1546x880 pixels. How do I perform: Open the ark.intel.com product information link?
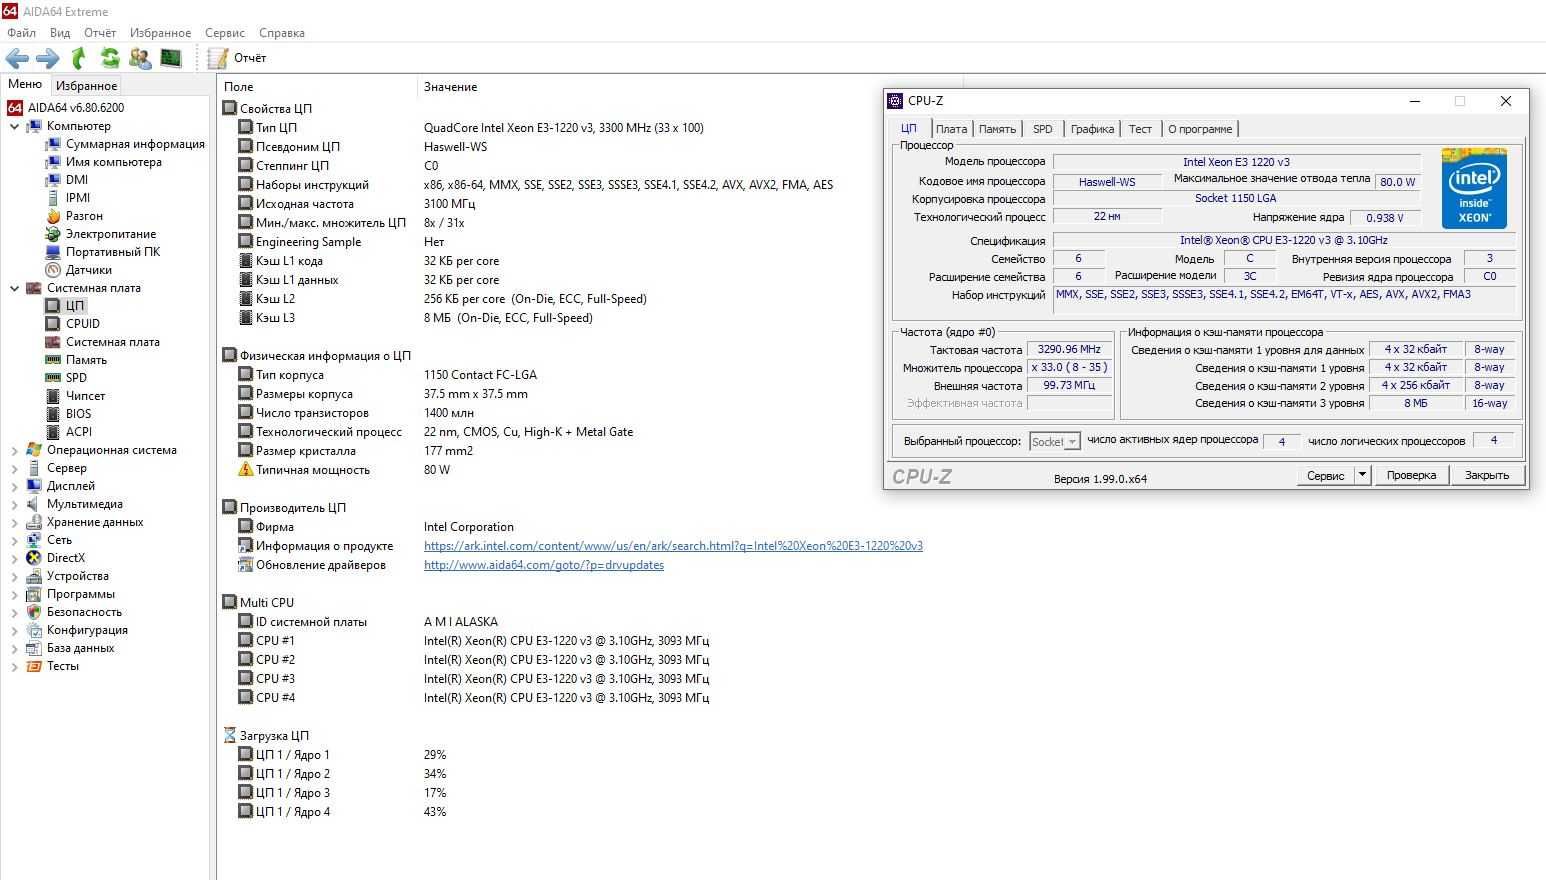pyautogui.click(x=673, y=546)
